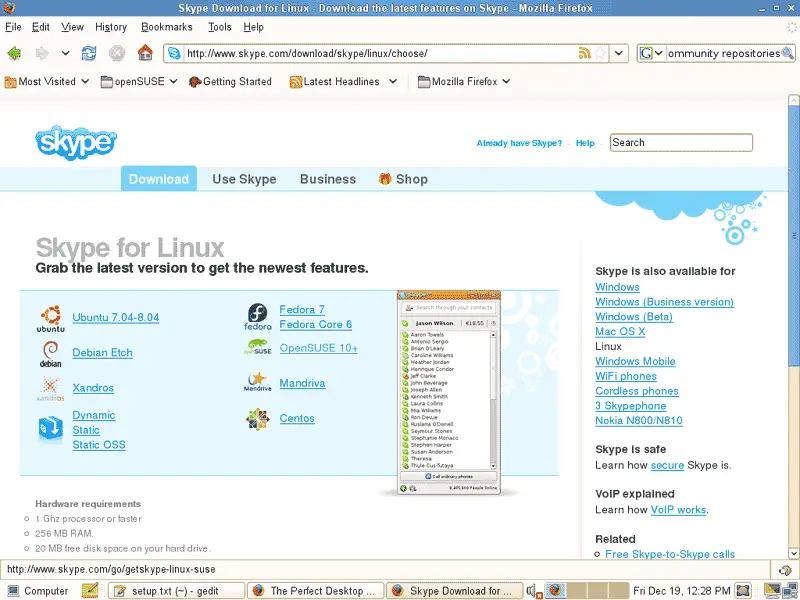Expand the Mozilla Firefox bookmarks folder

[464, 82]
